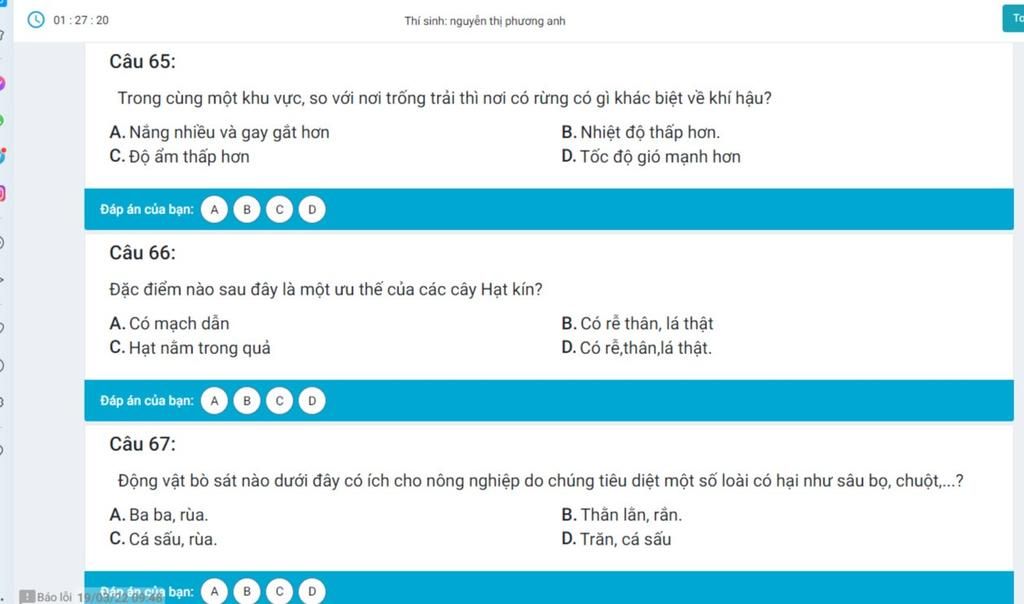1024x604 pixels.
Task: Click the green WhatsApp sidebar icon
Action: [x=2, y=120]
